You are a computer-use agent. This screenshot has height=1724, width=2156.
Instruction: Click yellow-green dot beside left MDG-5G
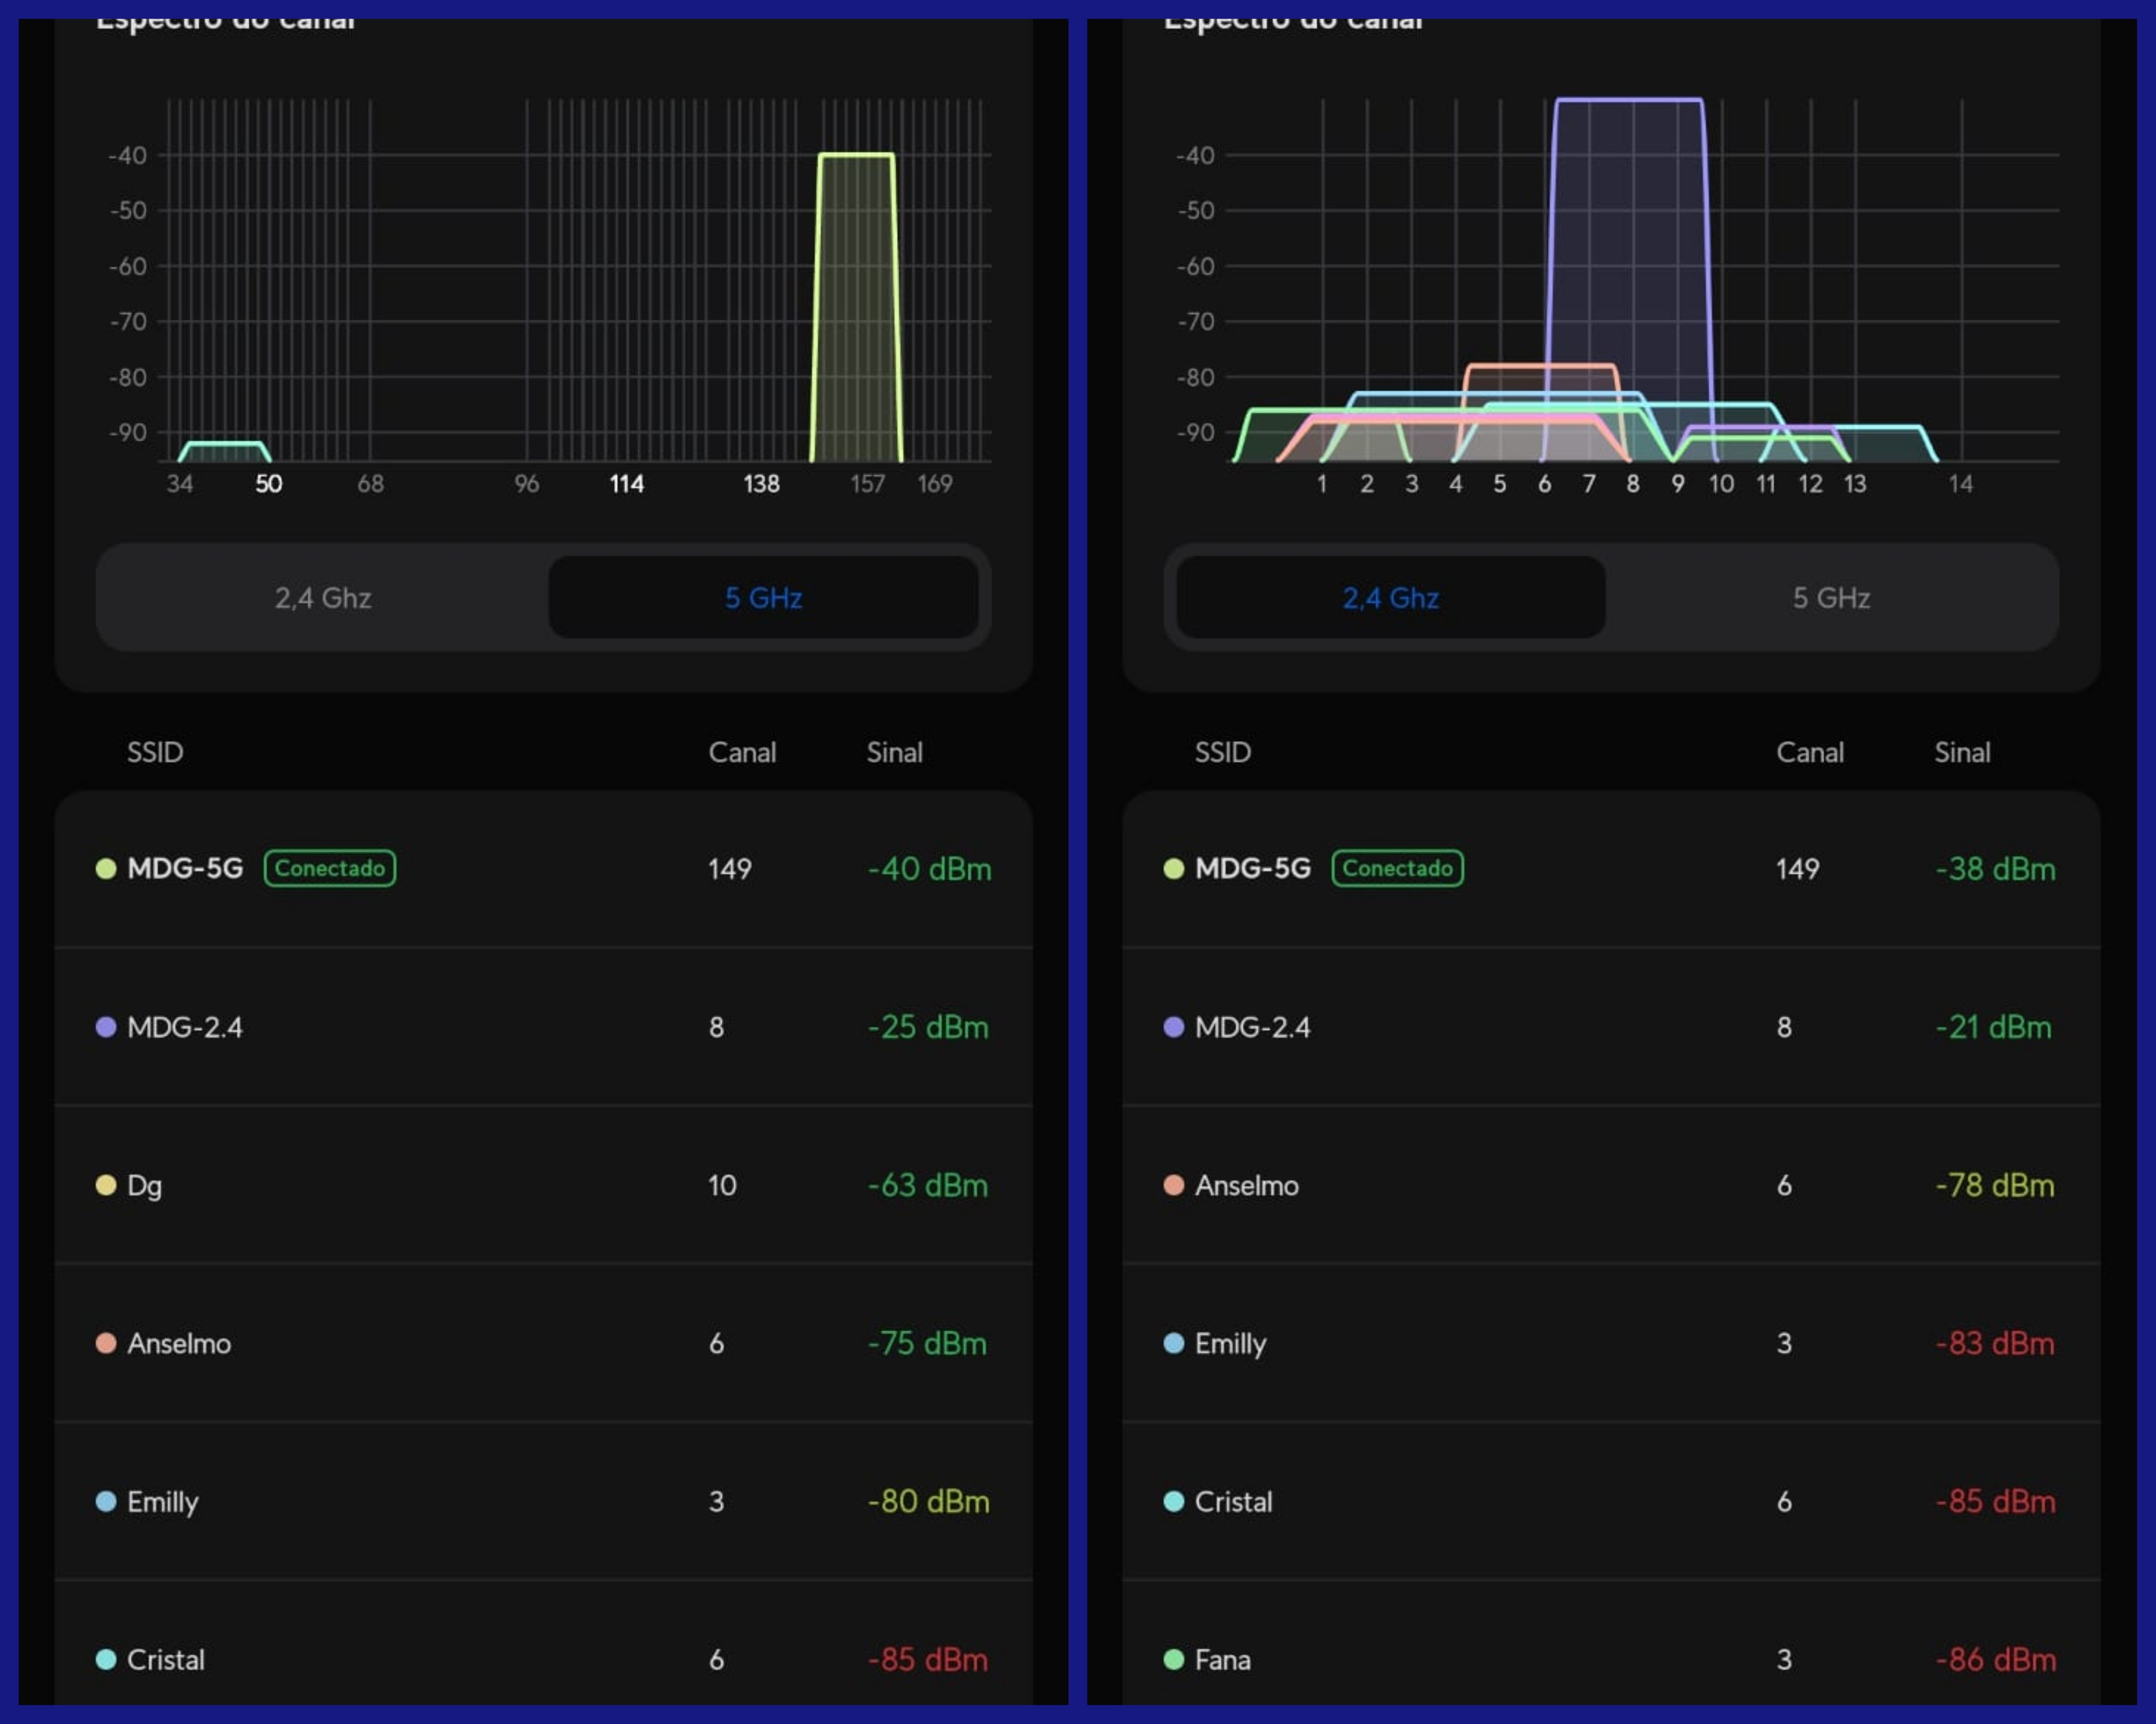tap(106, 868)
